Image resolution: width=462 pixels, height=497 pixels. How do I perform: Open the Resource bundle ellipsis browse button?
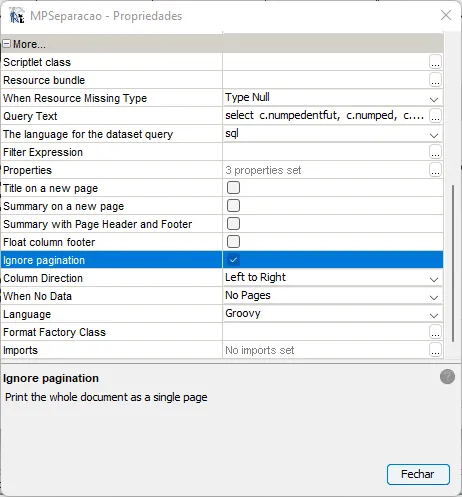435,80
